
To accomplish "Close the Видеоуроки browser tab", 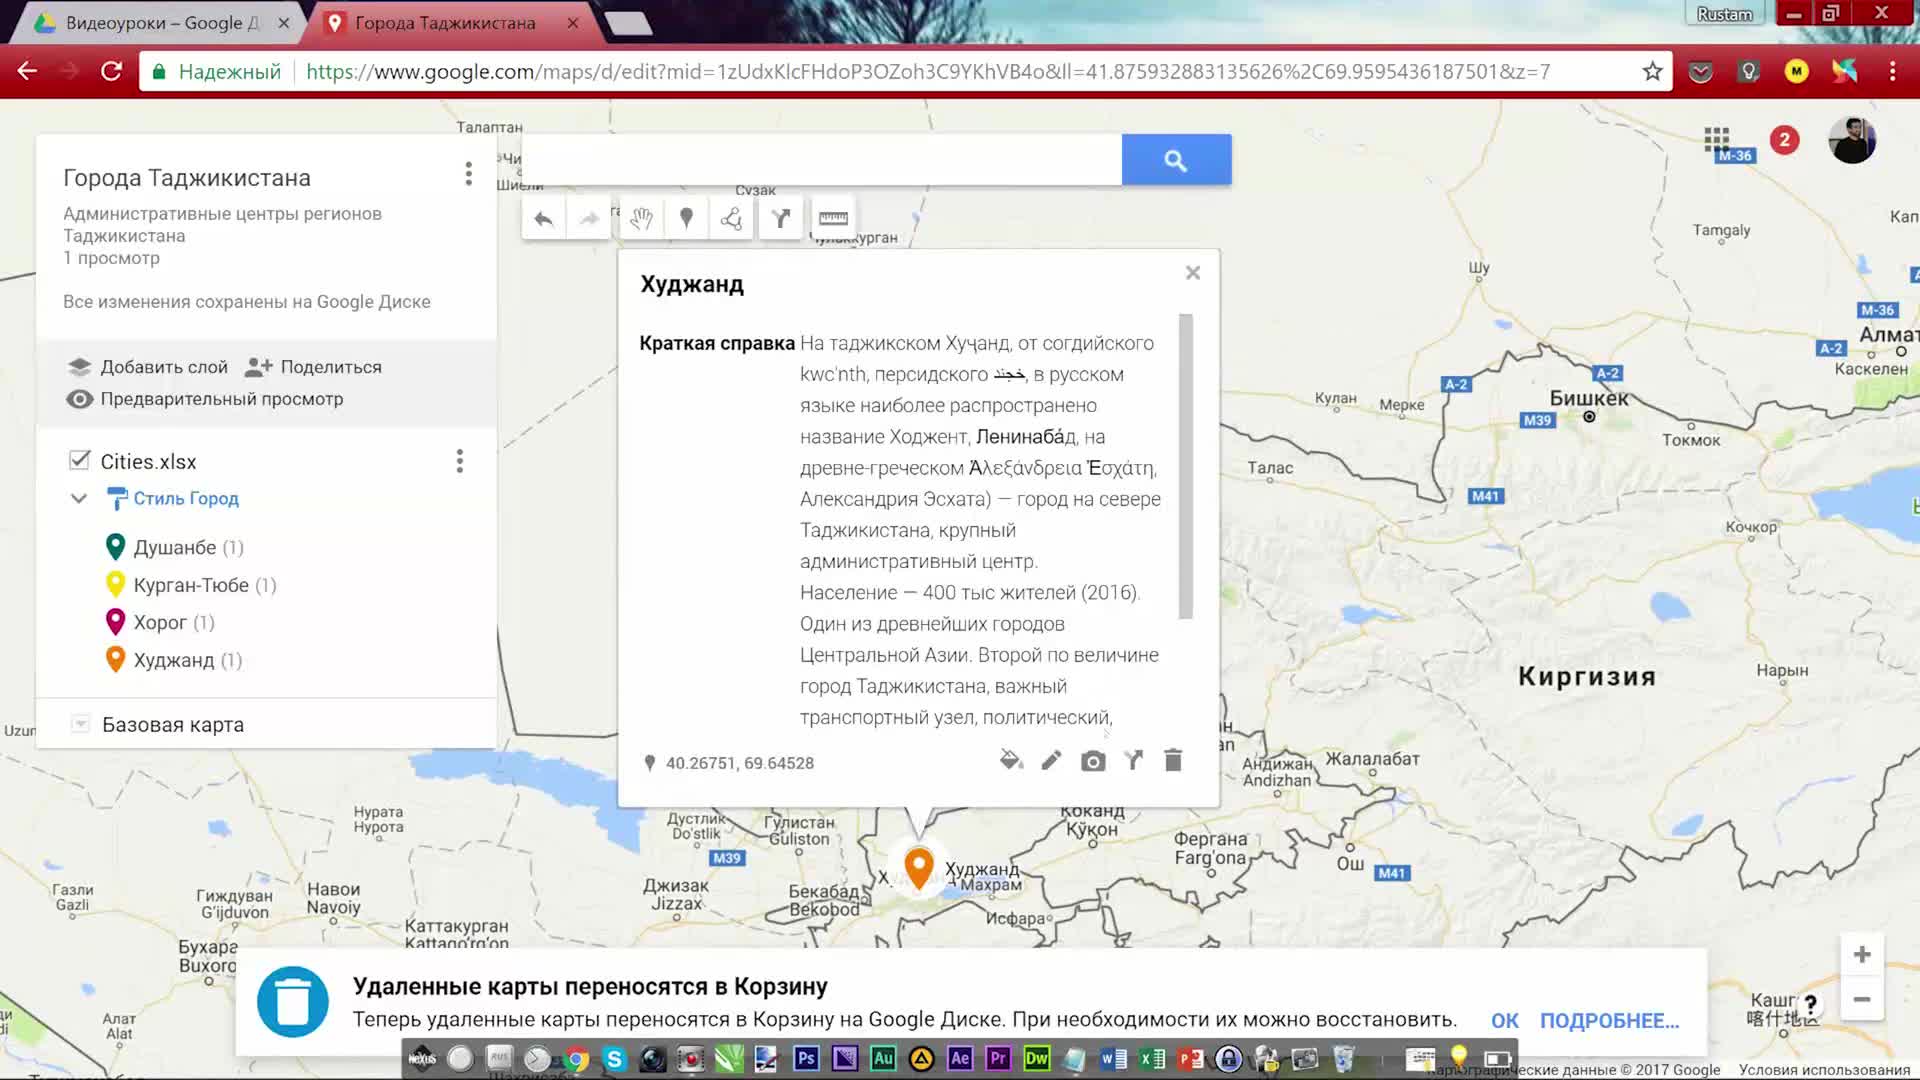I will click(284, 22).
